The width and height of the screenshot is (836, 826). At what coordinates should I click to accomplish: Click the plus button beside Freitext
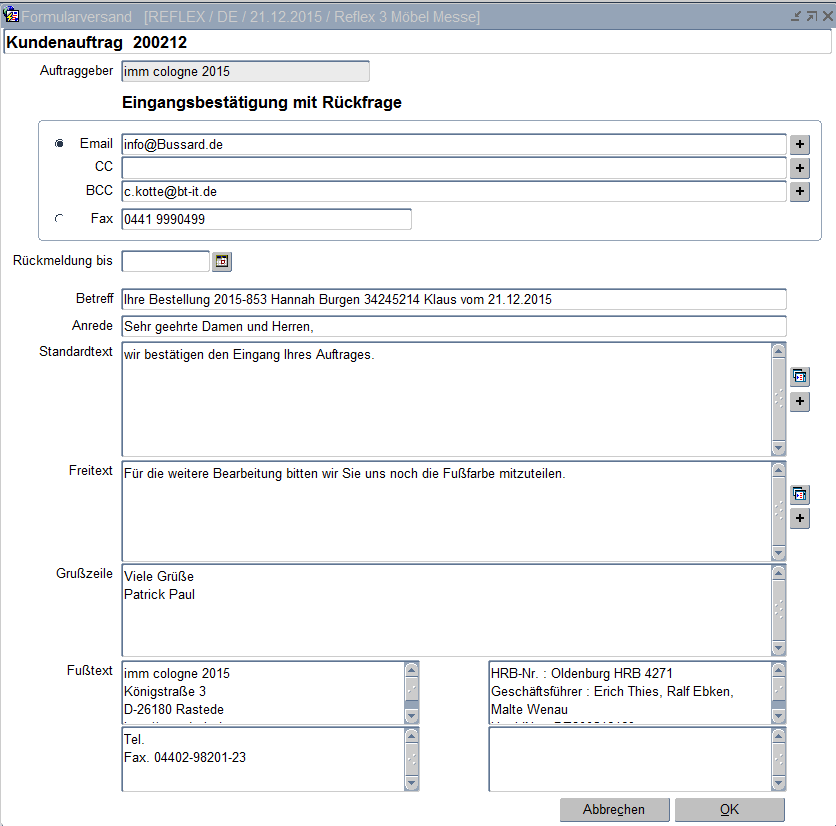point(800,518)
